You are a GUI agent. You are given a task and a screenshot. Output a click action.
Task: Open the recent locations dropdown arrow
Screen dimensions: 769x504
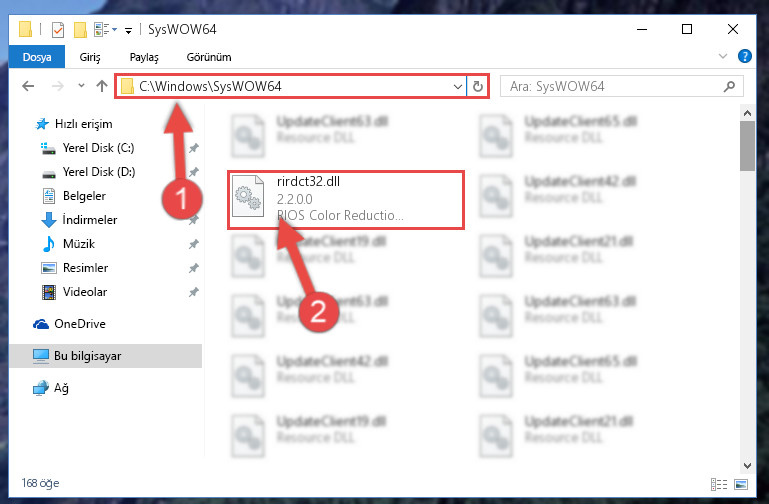(x=81, y=86)
